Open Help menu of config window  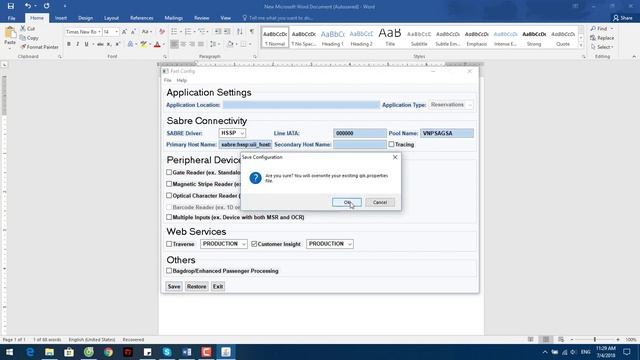[182, 80]
